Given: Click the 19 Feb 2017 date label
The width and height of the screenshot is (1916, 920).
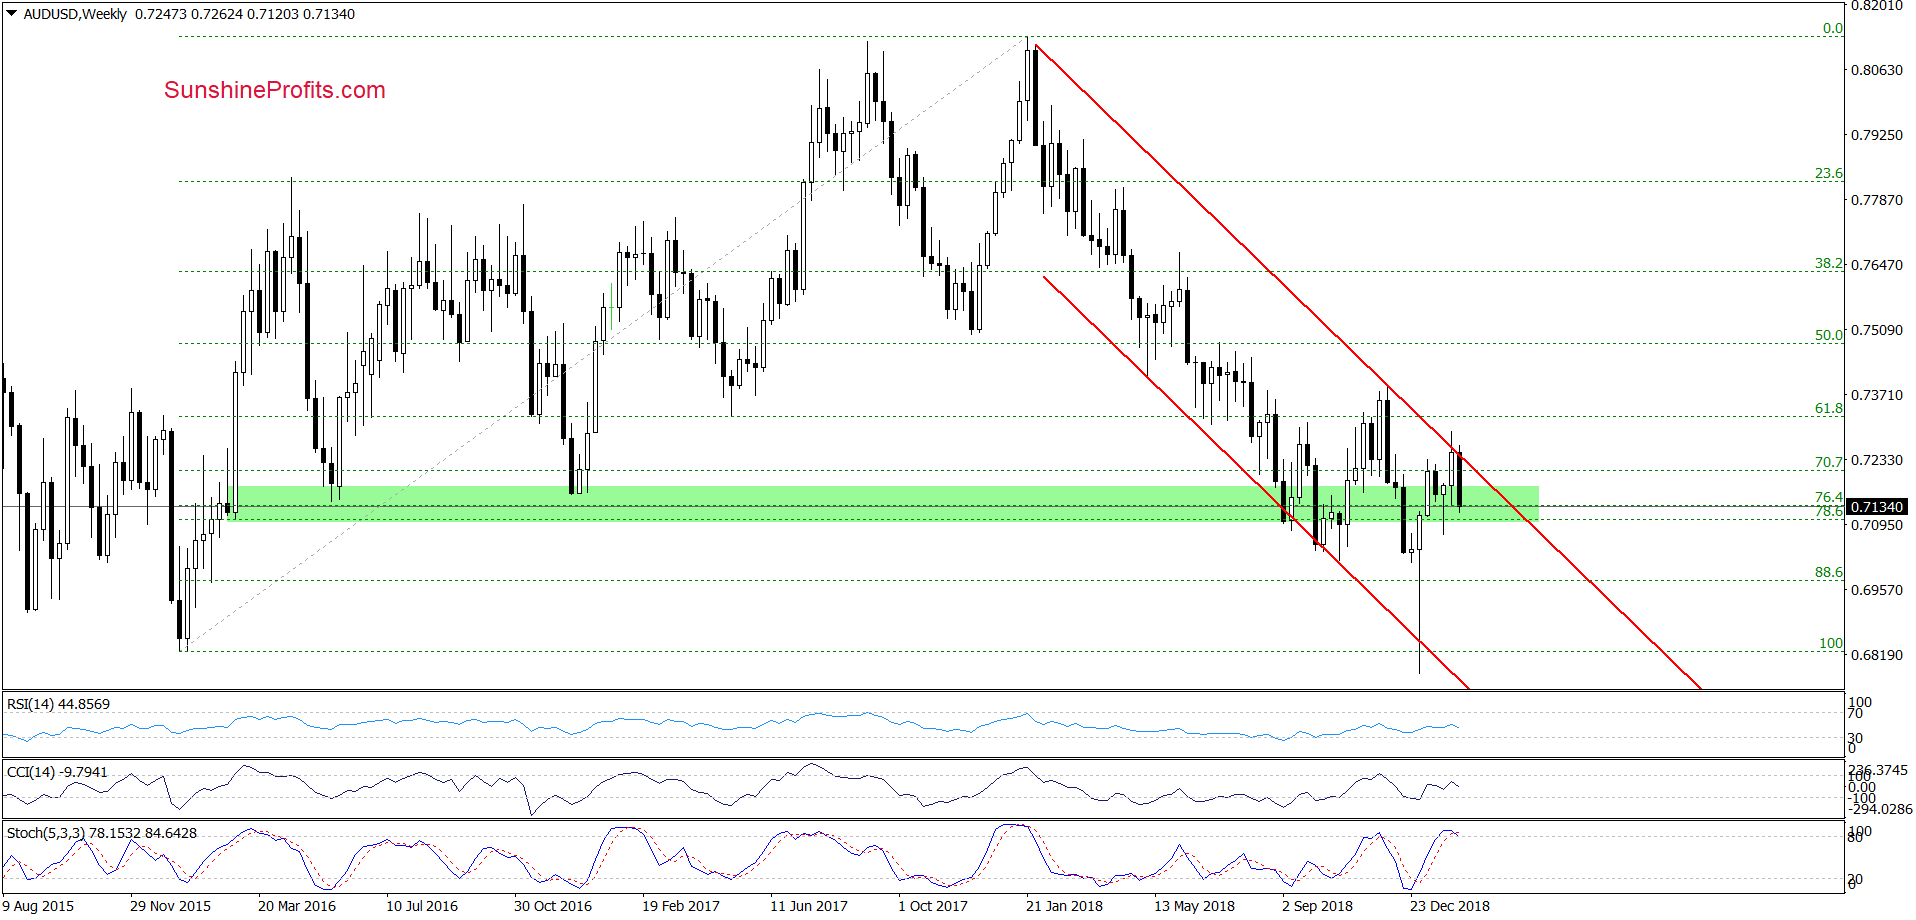Looking at the screenshot, I should (x=681, y=906).
